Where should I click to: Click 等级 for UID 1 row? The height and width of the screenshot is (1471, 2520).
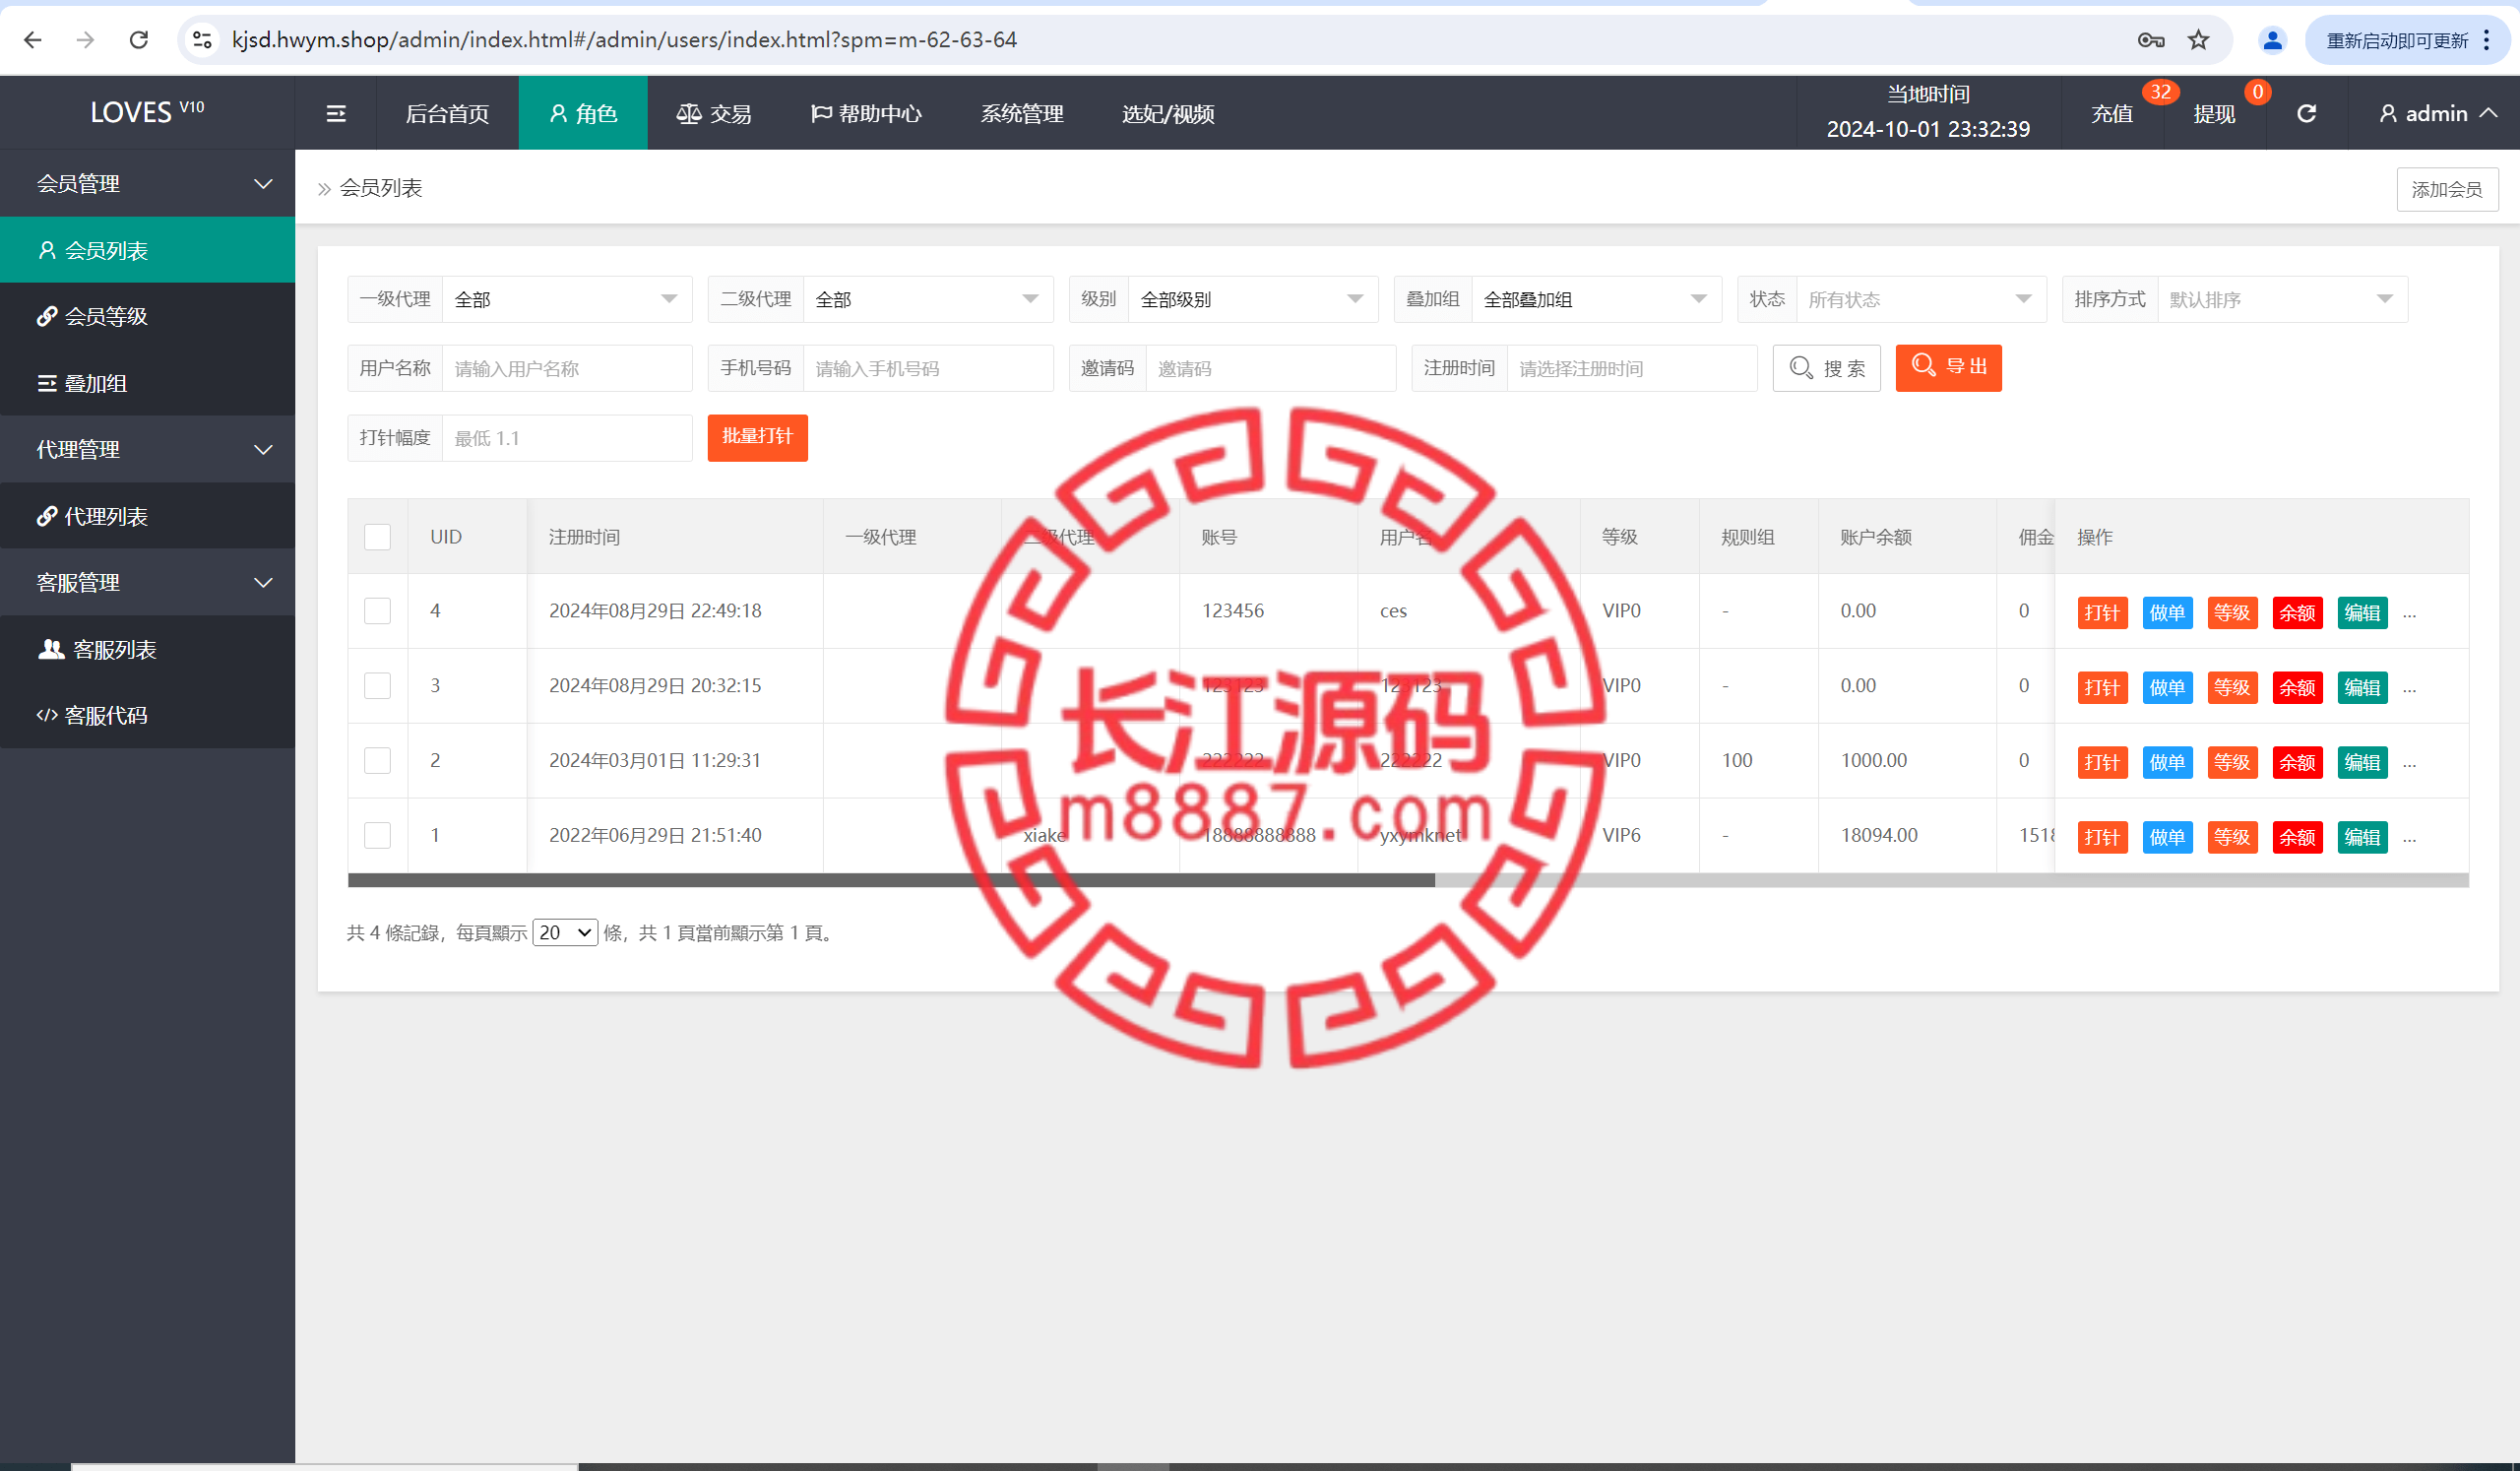click(x=2232, y=838)
